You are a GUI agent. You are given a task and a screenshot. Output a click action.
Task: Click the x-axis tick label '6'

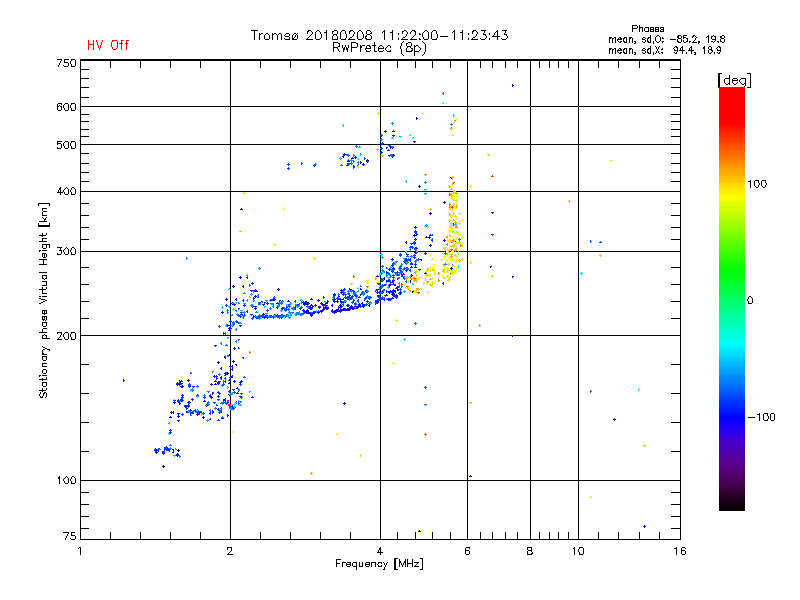pos(467,551)
